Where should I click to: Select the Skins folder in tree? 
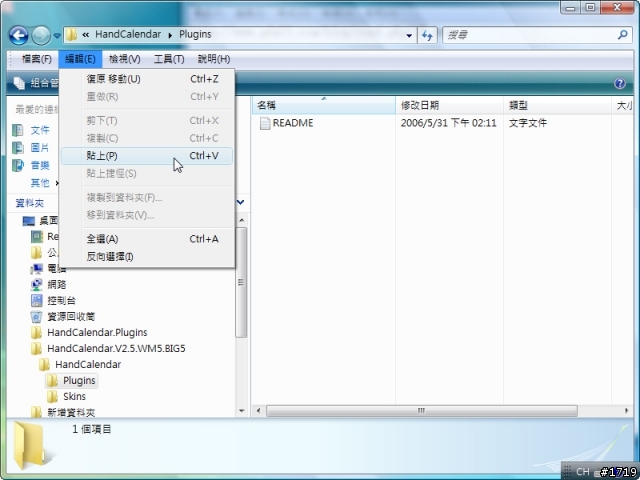point(74,396)
